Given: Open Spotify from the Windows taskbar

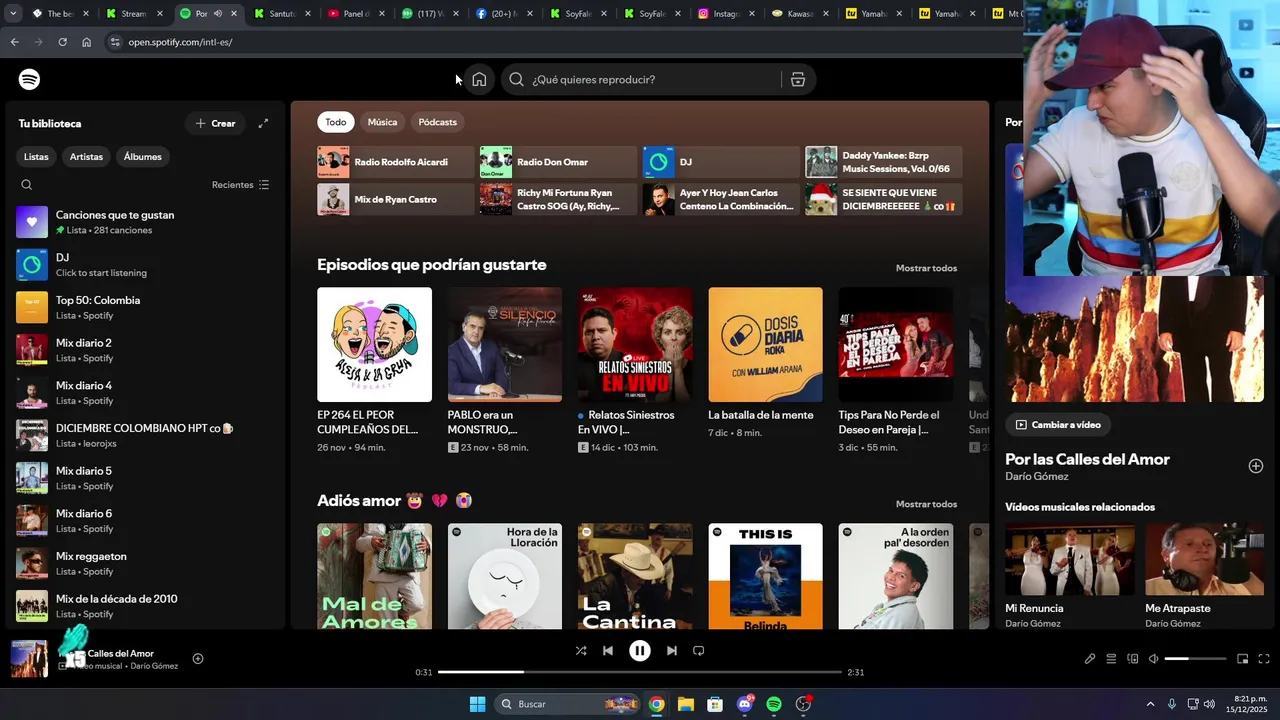Looking at the screenshot, I should 774,704.
